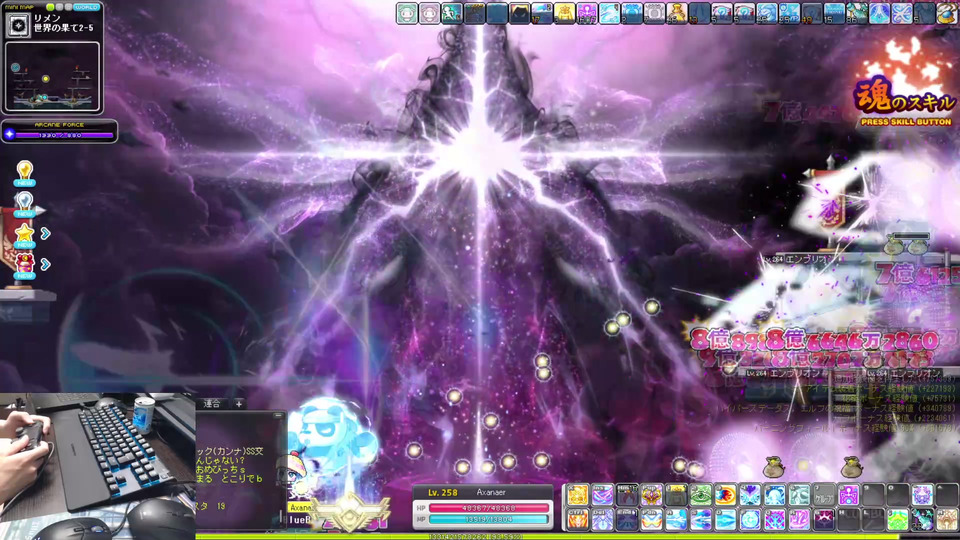Viewport: 960px width, 540px height.
Task: Click the minimap view of 世界の果て2-5
Action: [52, 77]
